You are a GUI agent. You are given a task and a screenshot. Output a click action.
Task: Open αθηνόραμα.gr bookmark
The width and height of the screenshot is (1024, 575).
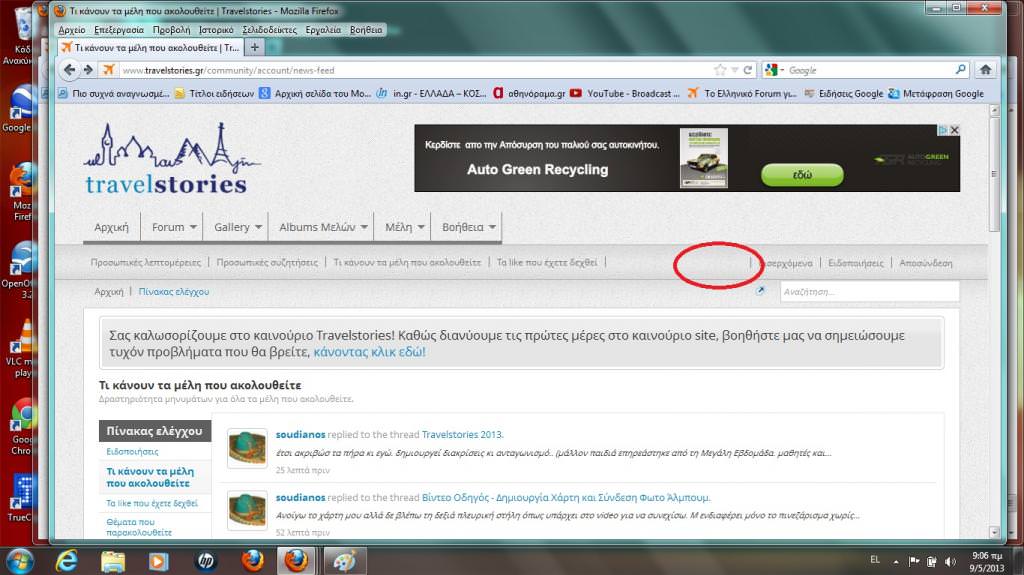coord(529,93)
